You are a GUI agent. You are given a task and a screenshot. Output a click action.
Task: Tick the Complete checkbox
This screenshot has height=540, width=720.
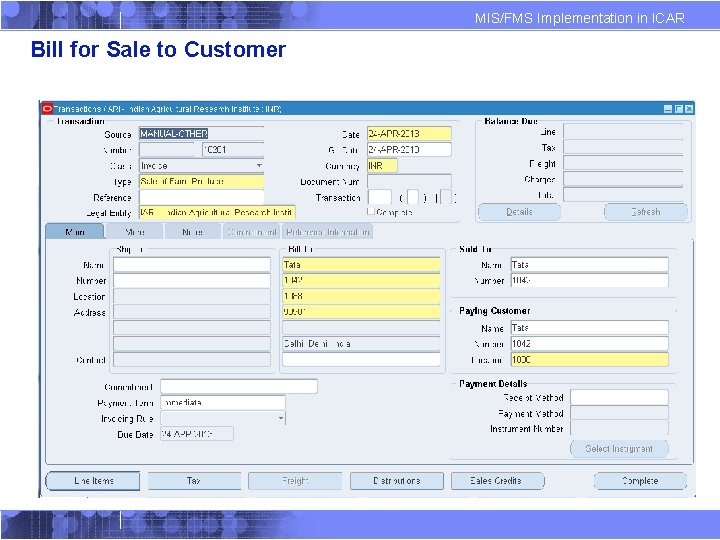tap(371, 211)
